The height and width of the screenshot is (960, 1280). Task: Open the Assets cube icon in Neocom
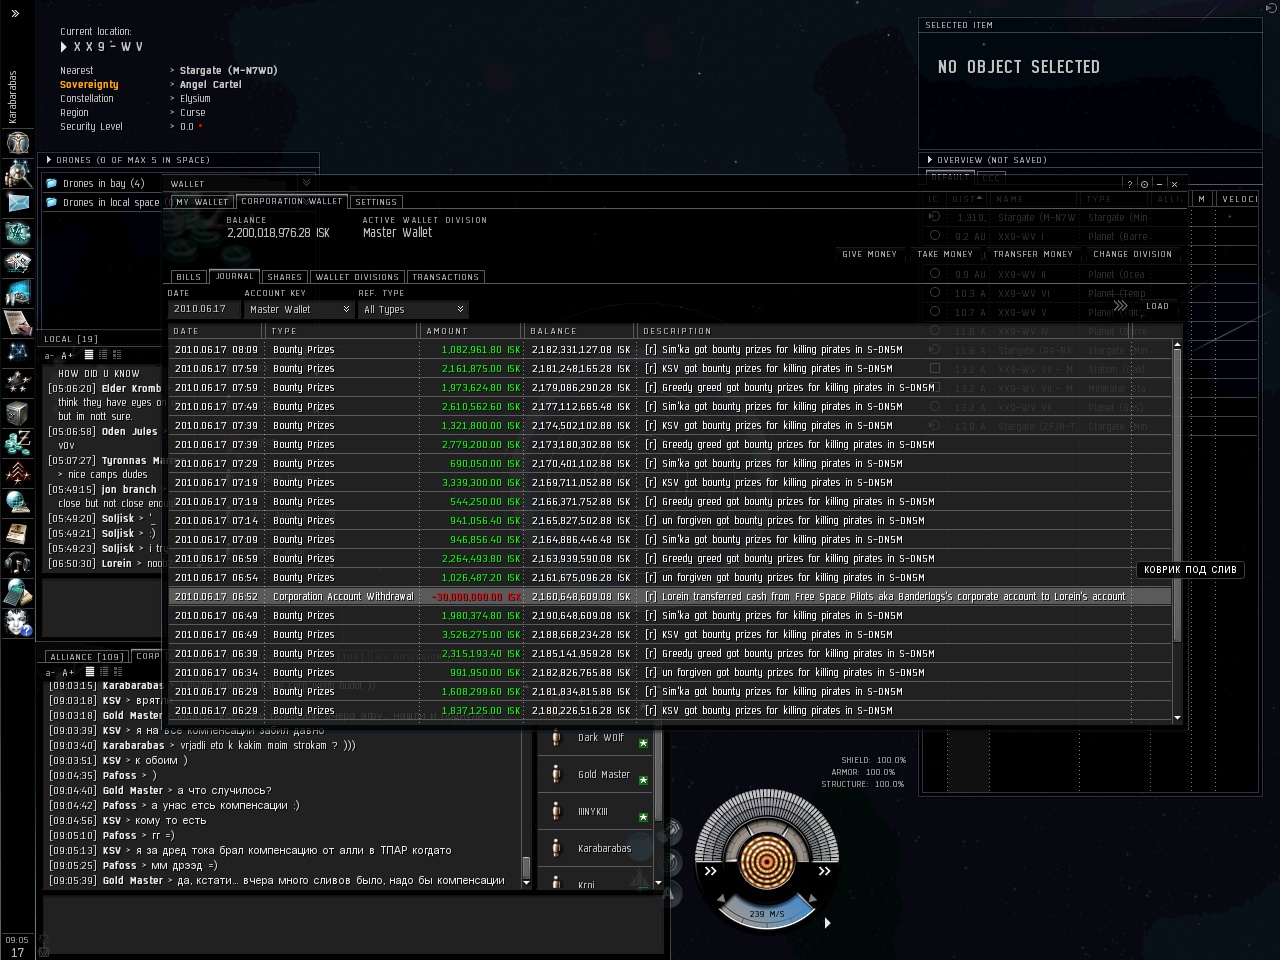coord(18,412)
